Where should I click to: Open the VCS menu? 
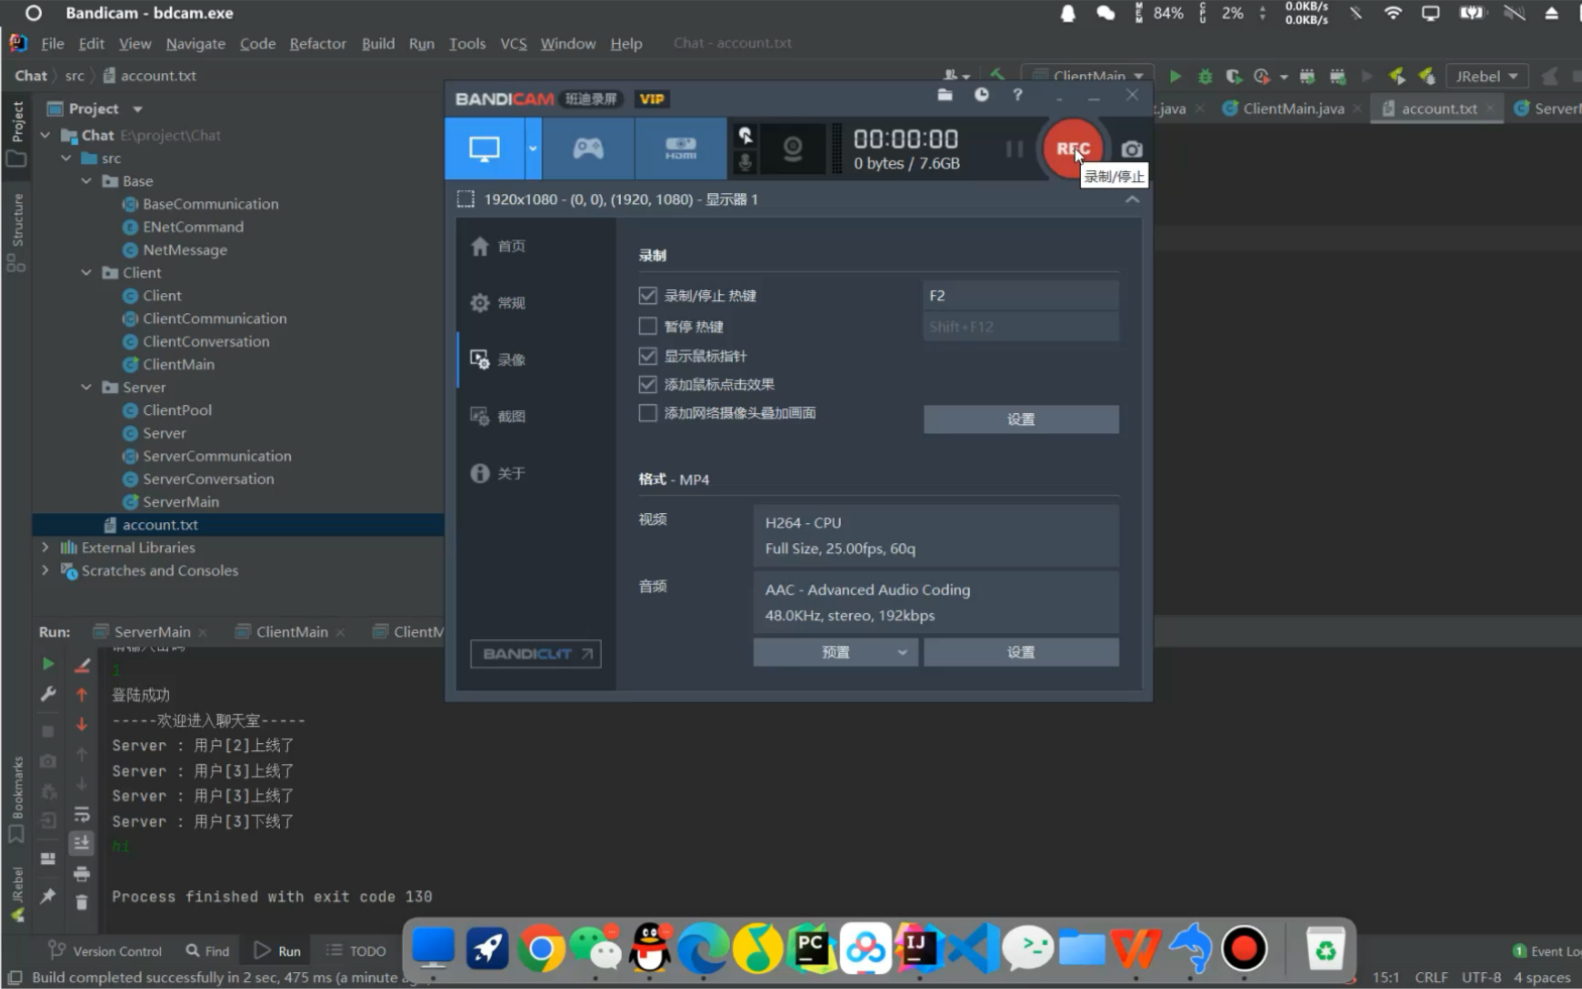tap(513, 44)
